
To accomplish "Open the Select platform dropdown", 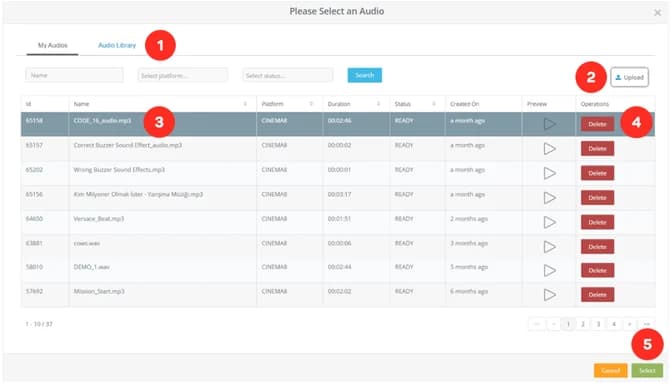I will (x=183, y=76).
